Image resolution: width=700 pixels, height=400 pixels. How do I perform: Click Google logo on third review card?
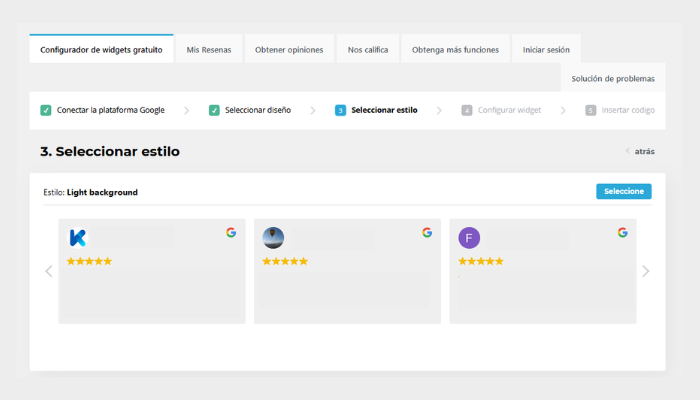pos(622,233)
